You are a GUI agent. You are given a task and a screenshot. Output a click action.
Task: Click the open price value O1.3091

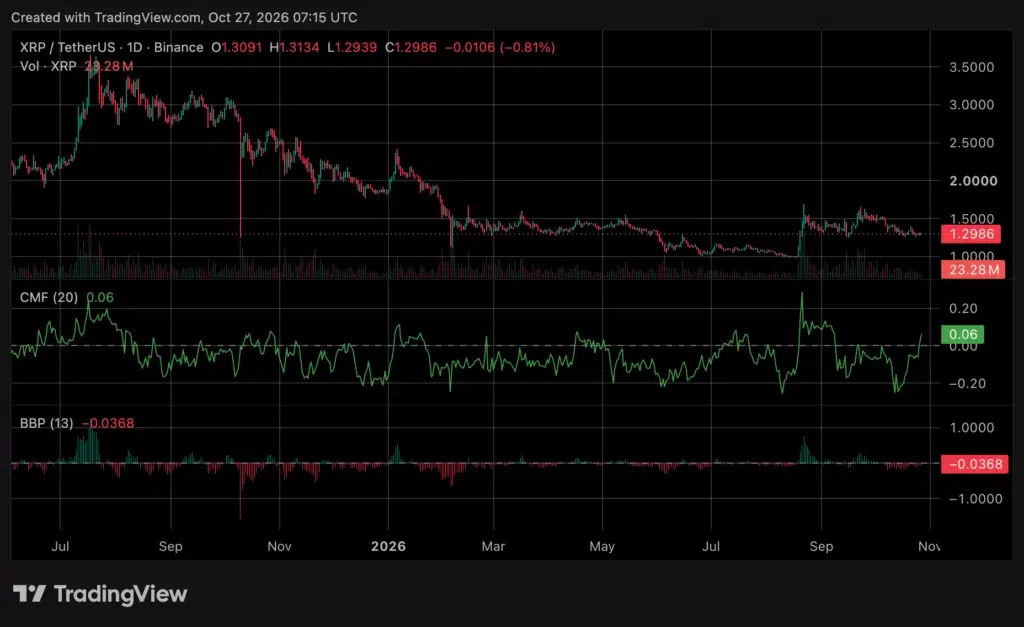pyautogui.click(x=236, y=47)
